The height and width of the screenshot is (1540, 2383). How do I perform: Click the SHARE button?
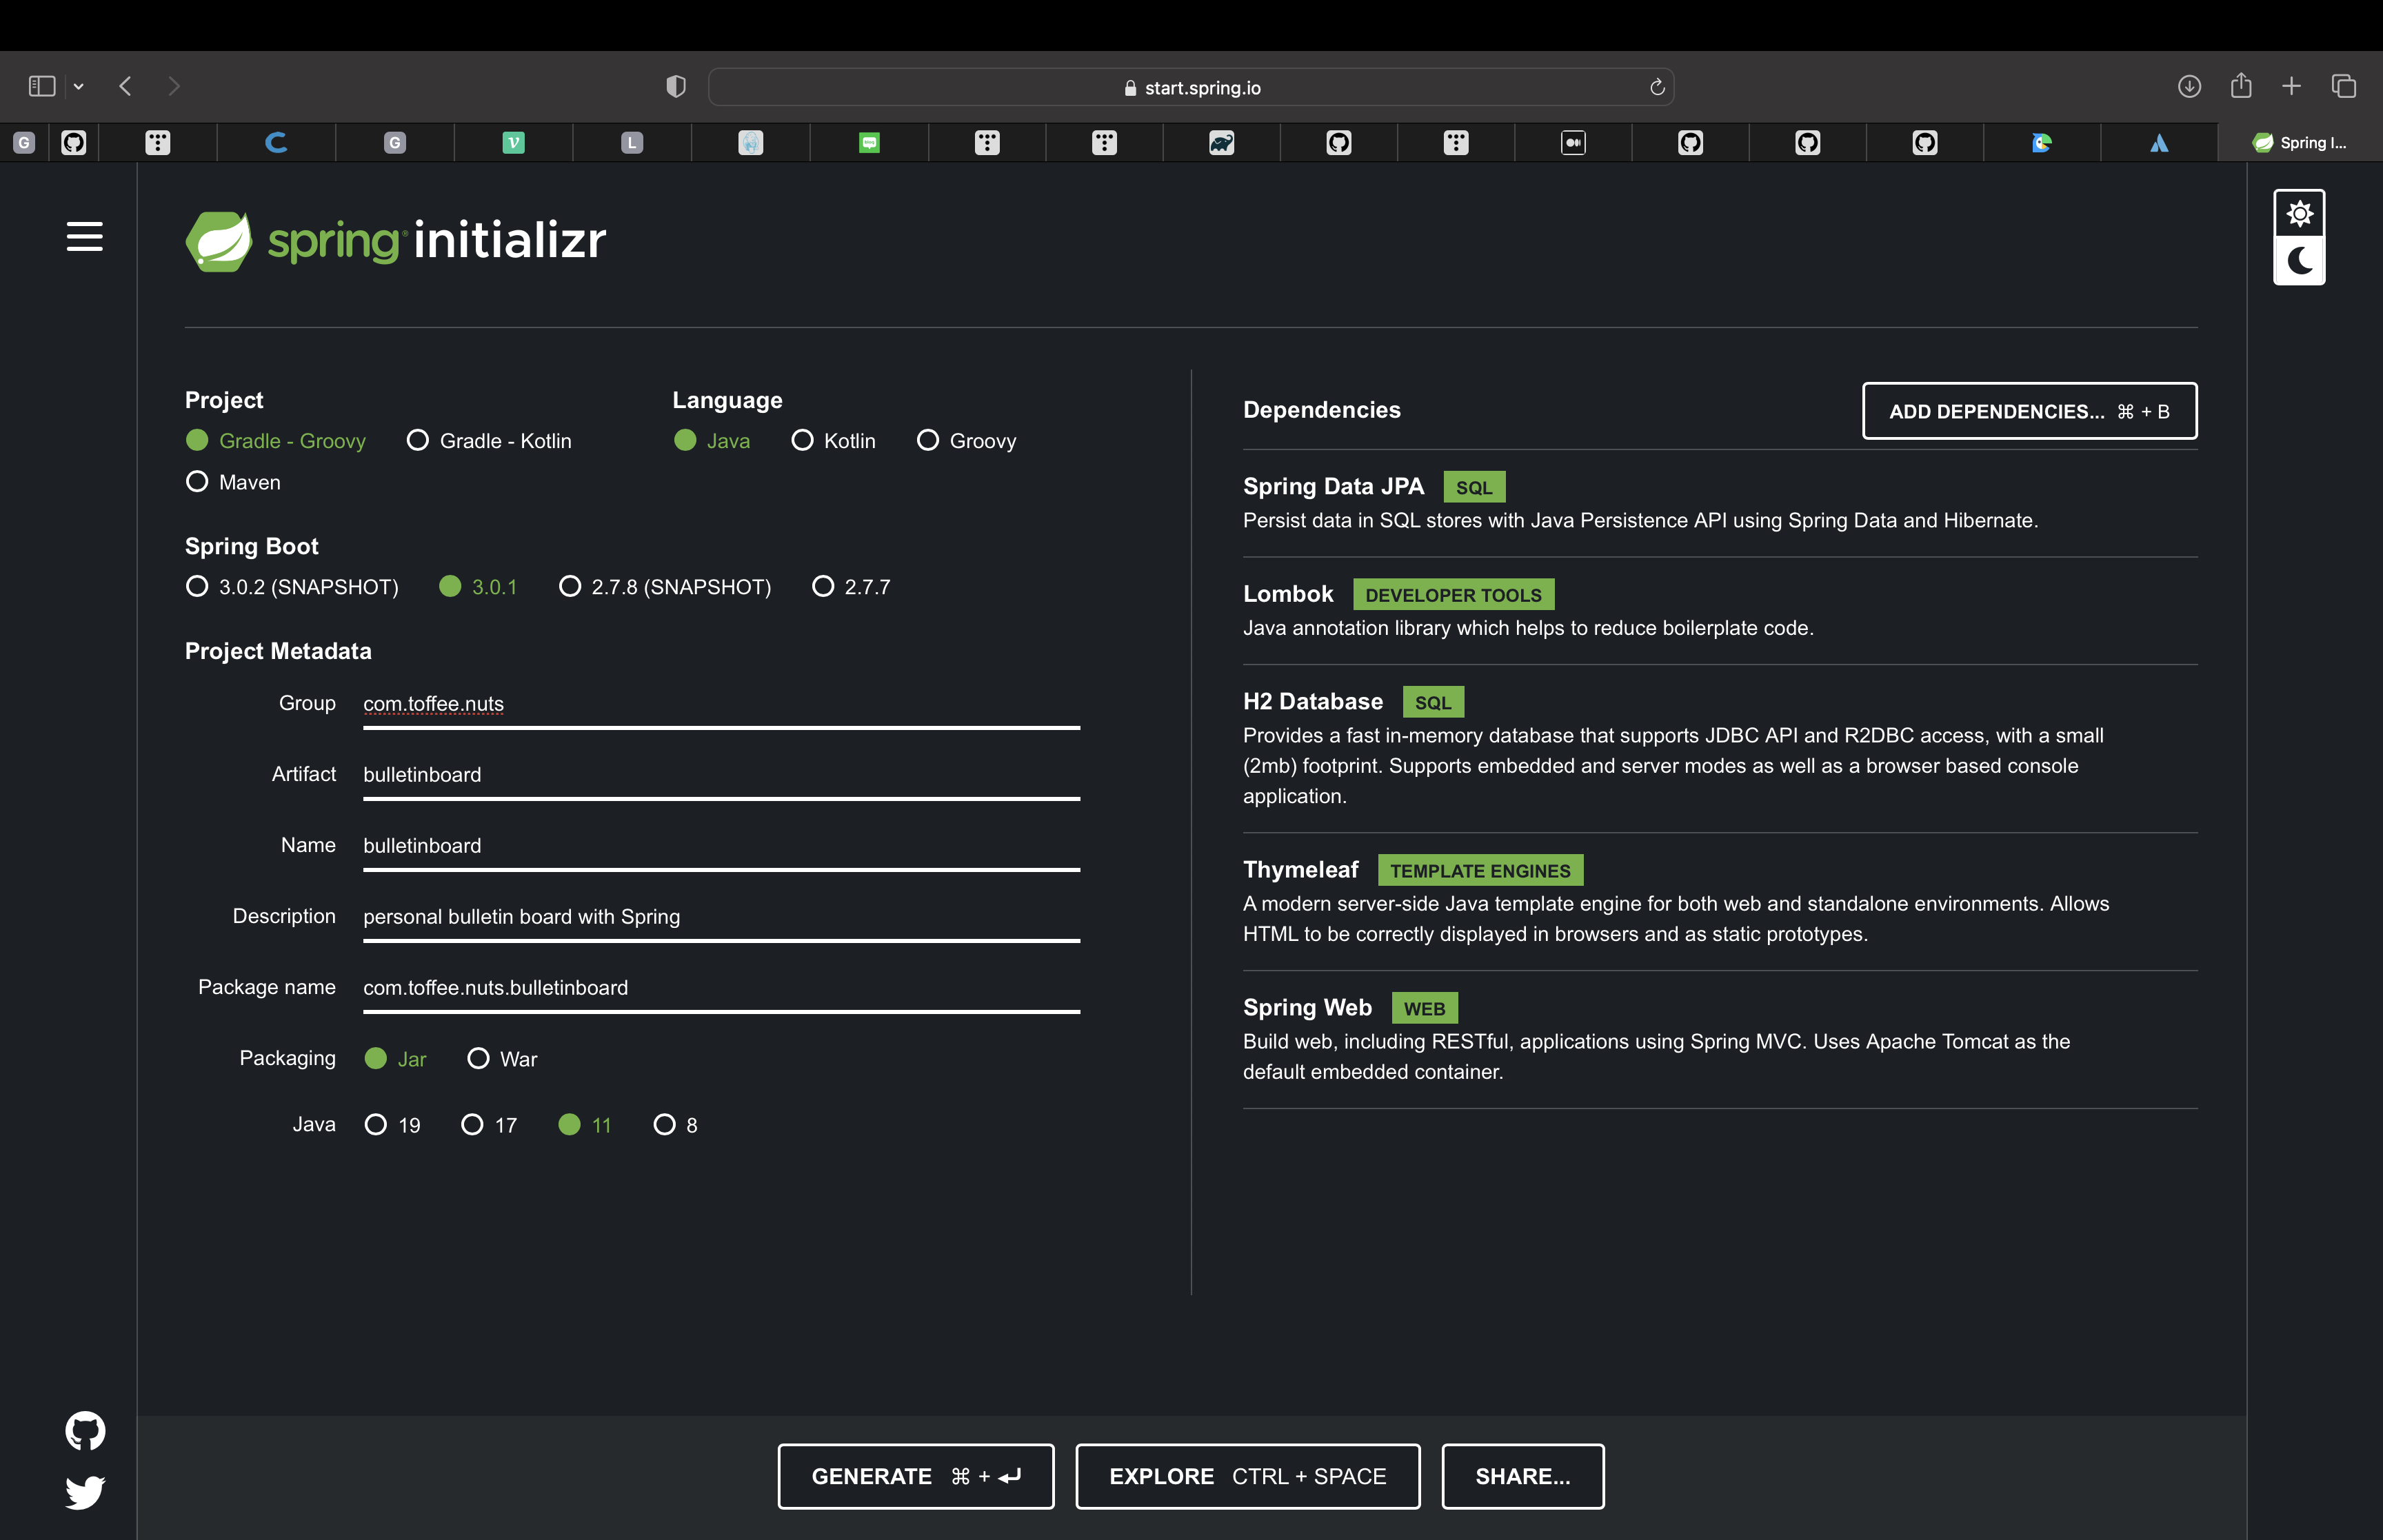point(1522,1476)
